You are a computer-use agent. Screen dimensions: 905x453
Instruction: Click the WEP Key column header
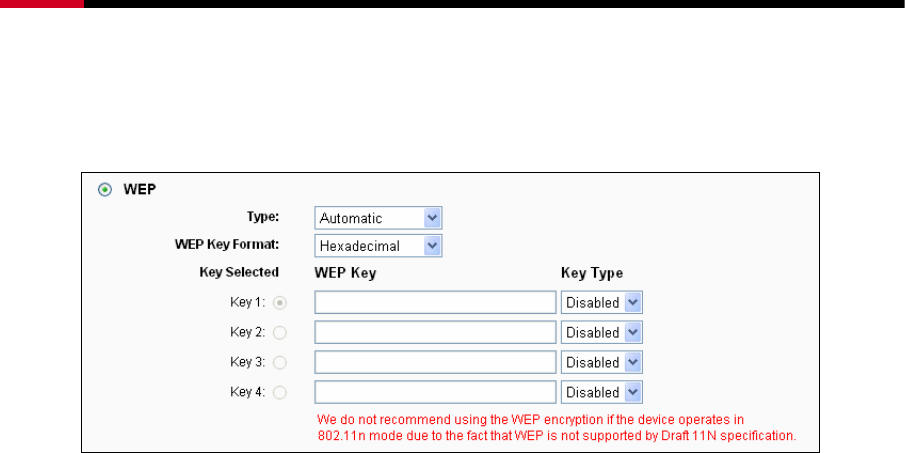345,273
